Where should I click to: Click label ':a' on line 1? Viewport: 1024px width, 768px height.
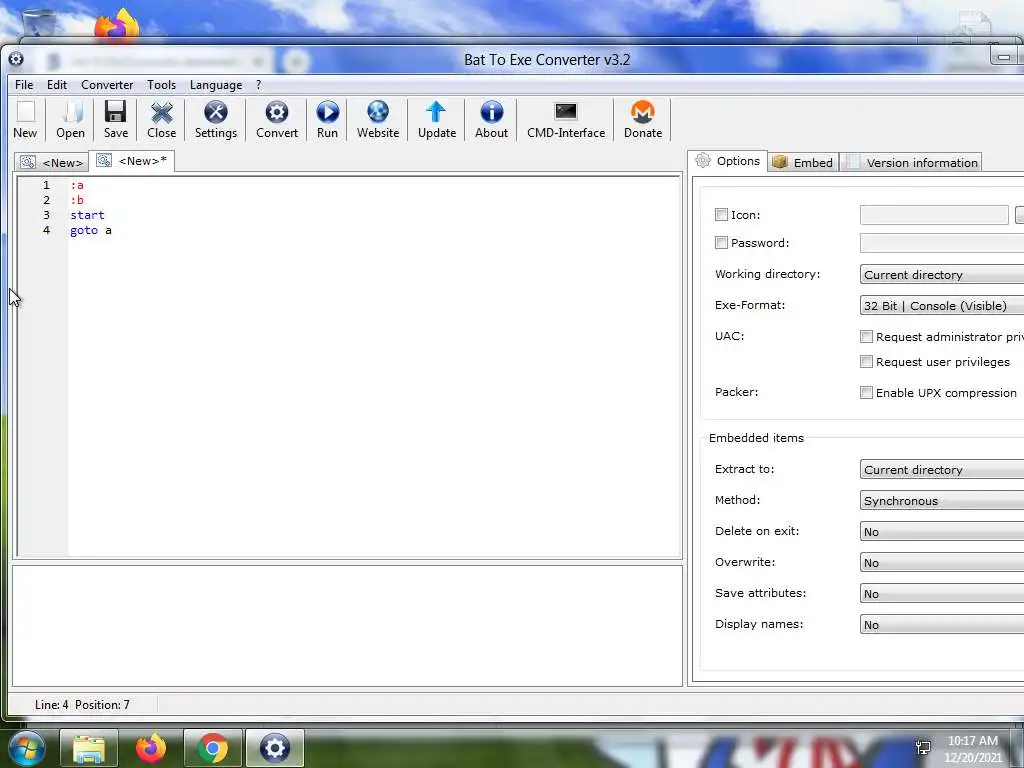pos(77,185)
